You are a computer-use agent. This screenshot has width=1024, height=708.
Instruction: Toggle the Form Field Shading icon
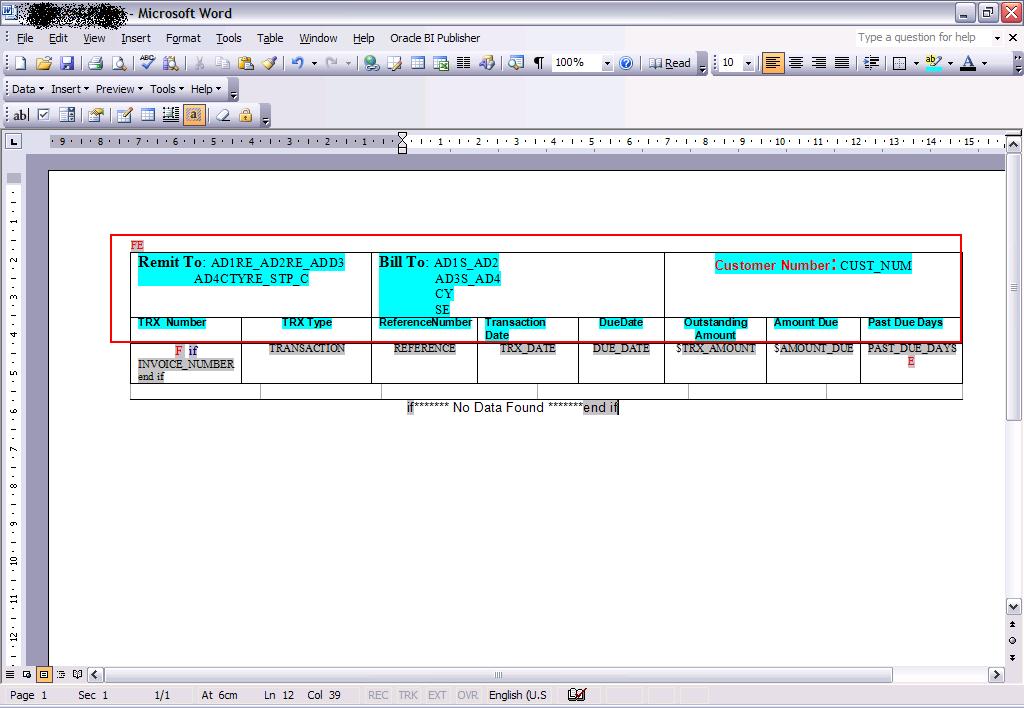pyautogui.click(x=196, y=114)
